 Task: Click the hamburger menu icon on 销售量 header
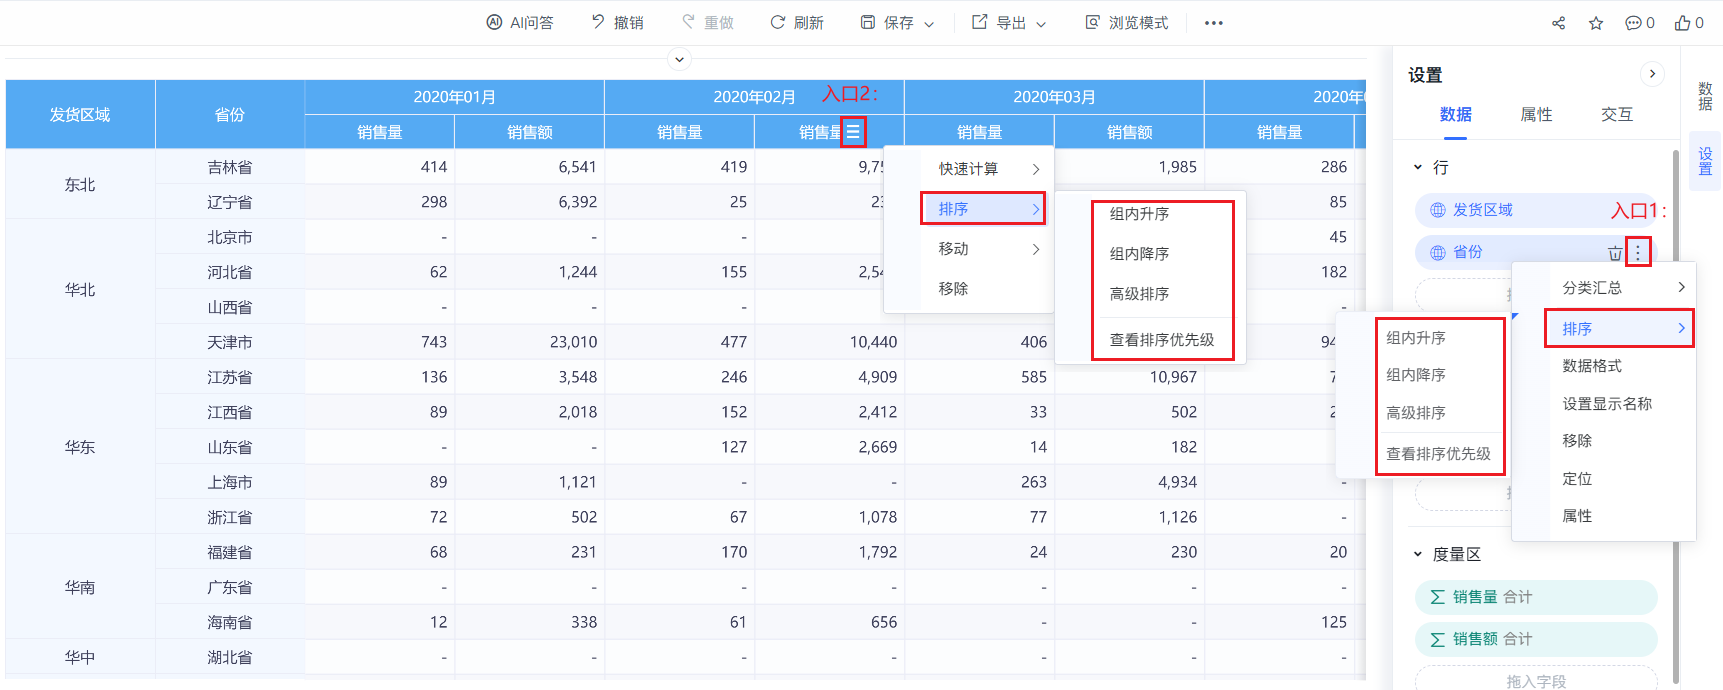coord(853,132)
